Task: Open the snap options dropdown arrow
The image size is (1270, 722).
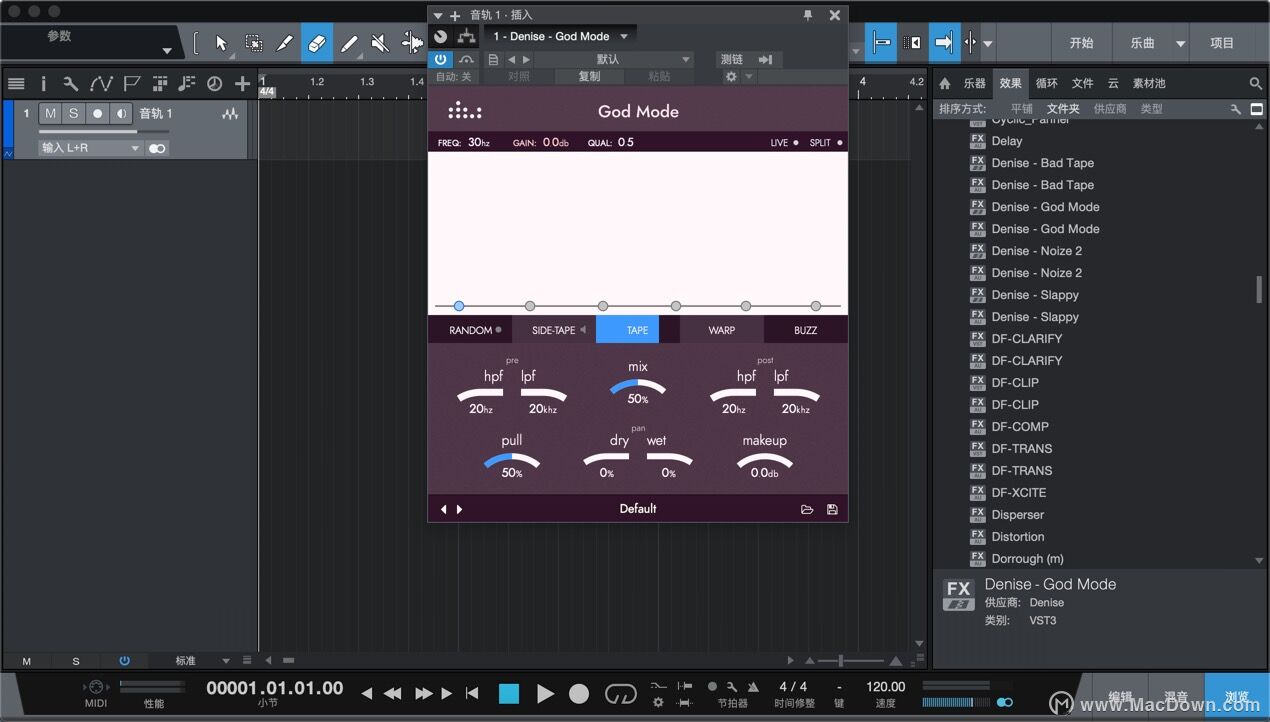Action: tap(988, 43)
